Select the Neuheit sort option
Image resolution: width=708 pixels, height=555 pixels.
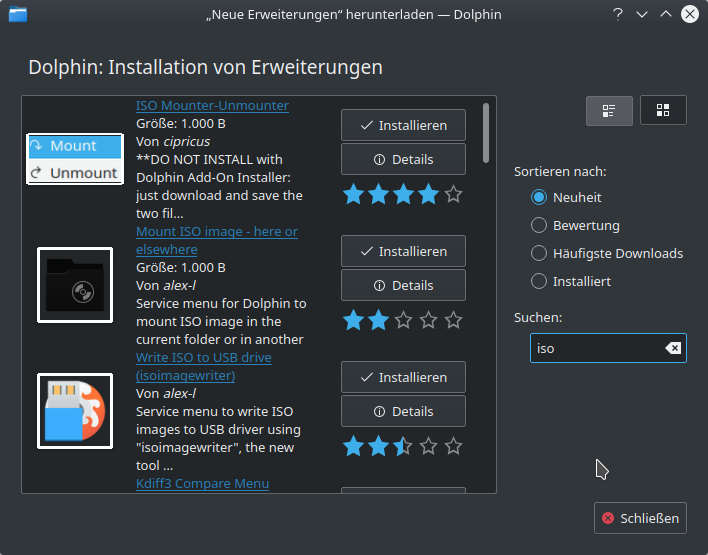[539, 198]
